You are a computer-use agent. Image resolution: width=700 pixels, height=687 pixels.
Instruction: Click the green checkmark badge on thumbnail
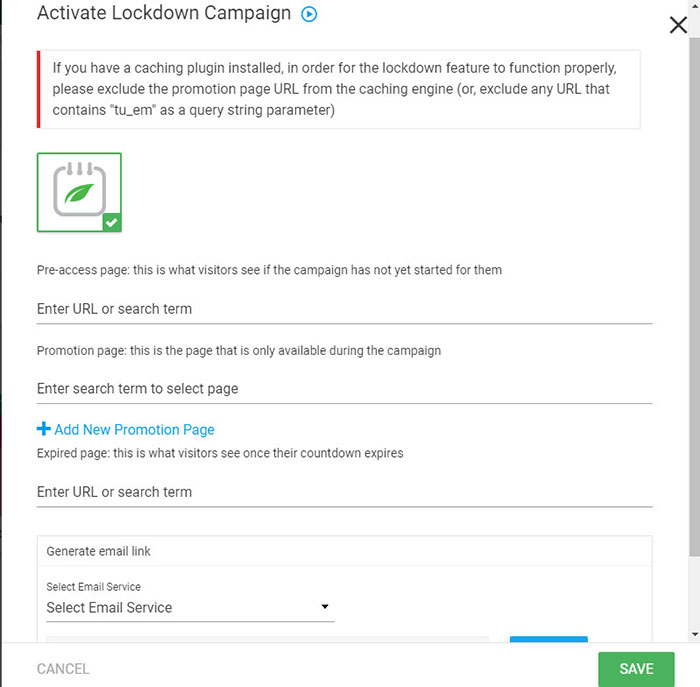[112, 222]
